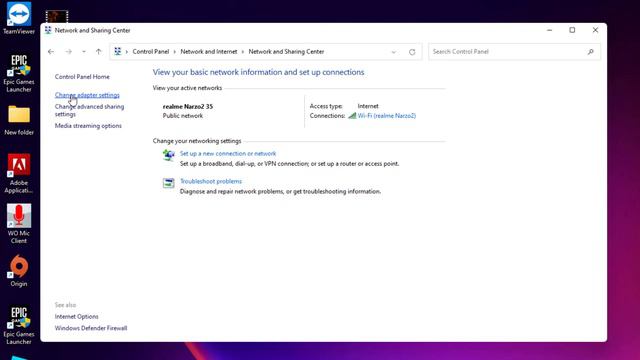The image size is (640, 360).
Task: Open WO Mic Client shortcut
Action: [19, 224]
